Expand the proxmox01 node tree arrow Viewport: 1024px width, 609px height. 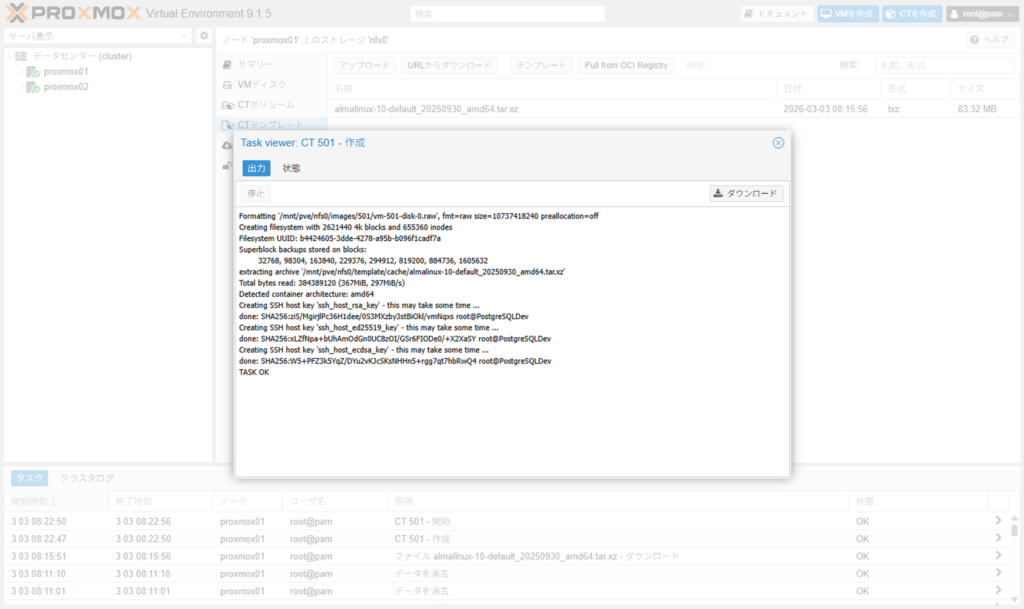coord(20,72)
